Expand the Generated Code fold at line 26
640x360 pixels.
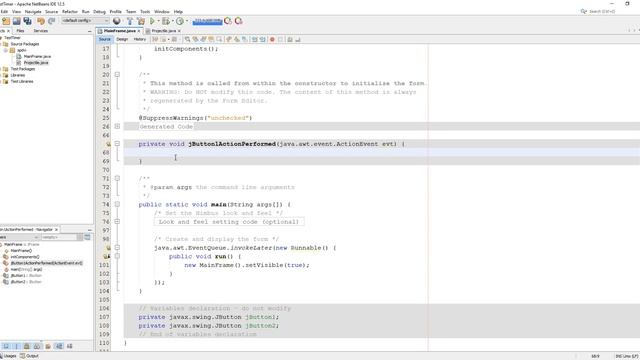tap(117, 127)
